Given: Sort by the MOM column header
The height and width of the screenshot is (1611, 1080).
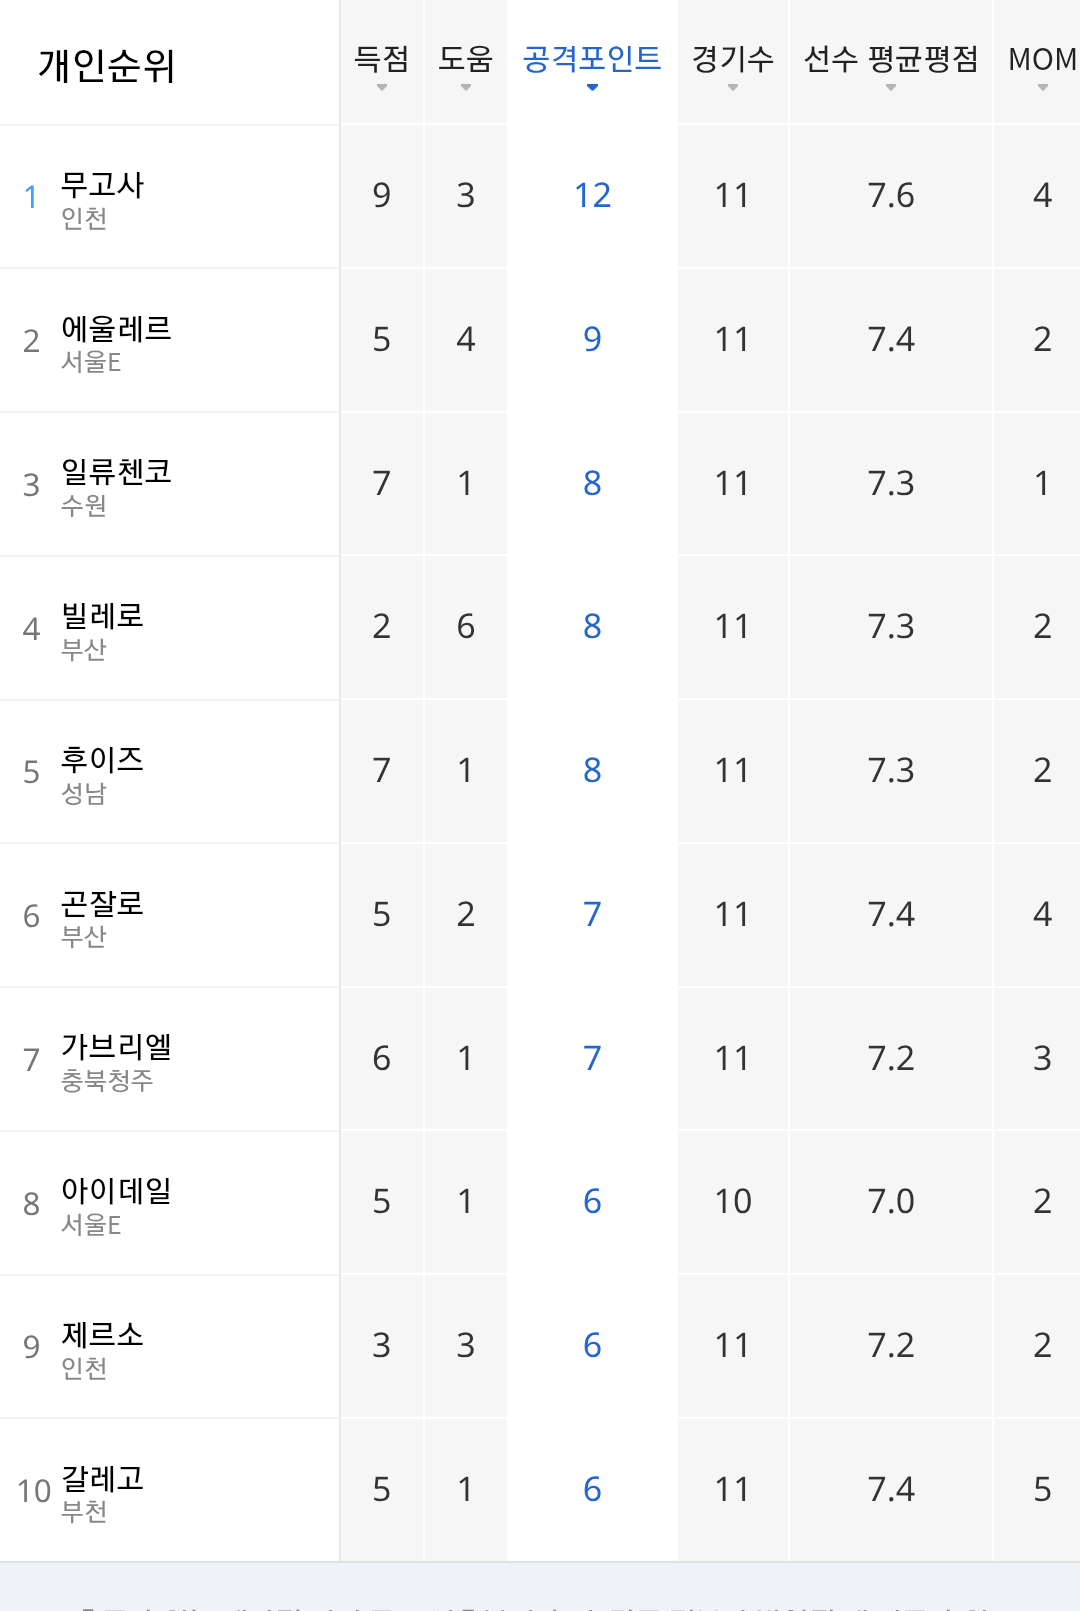Looking at the screenshot, I should (x=1042, y=61).
